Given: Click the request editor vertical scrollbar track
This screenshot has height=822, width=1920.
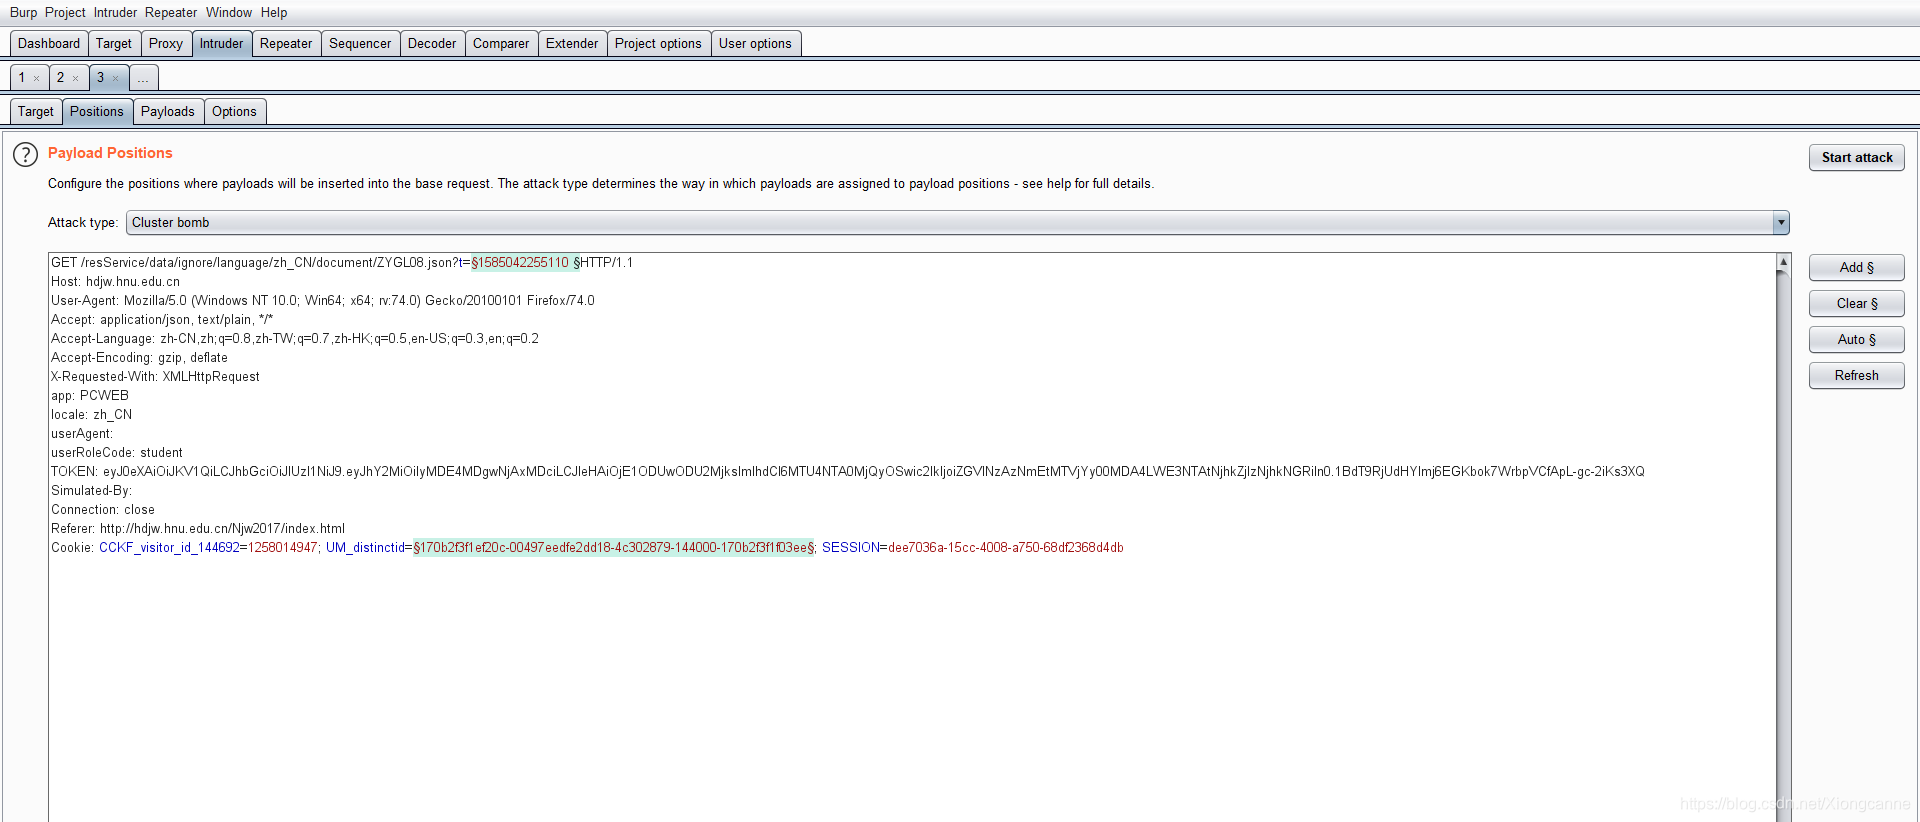Looking at the screenshot, I should coord(1783,545).
